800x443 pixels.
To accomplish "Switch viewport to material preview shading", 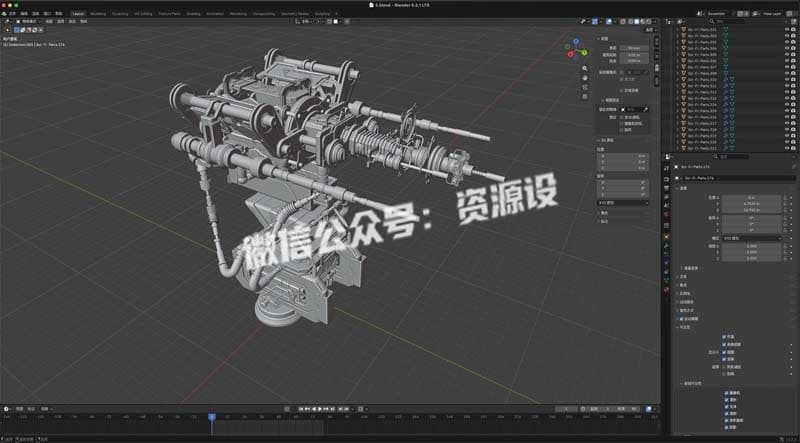I will tap(642, 21).
